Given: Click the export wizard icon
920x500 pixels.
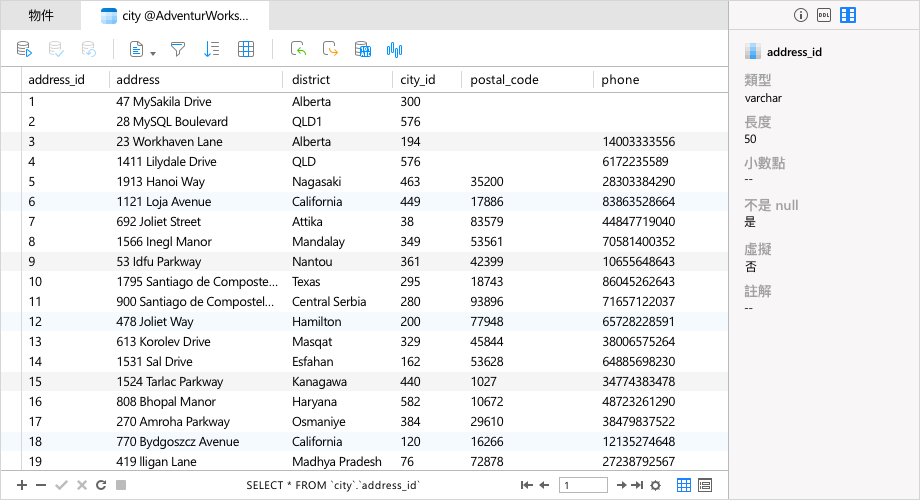Looking at the screenshot, I should coord(330,49).
